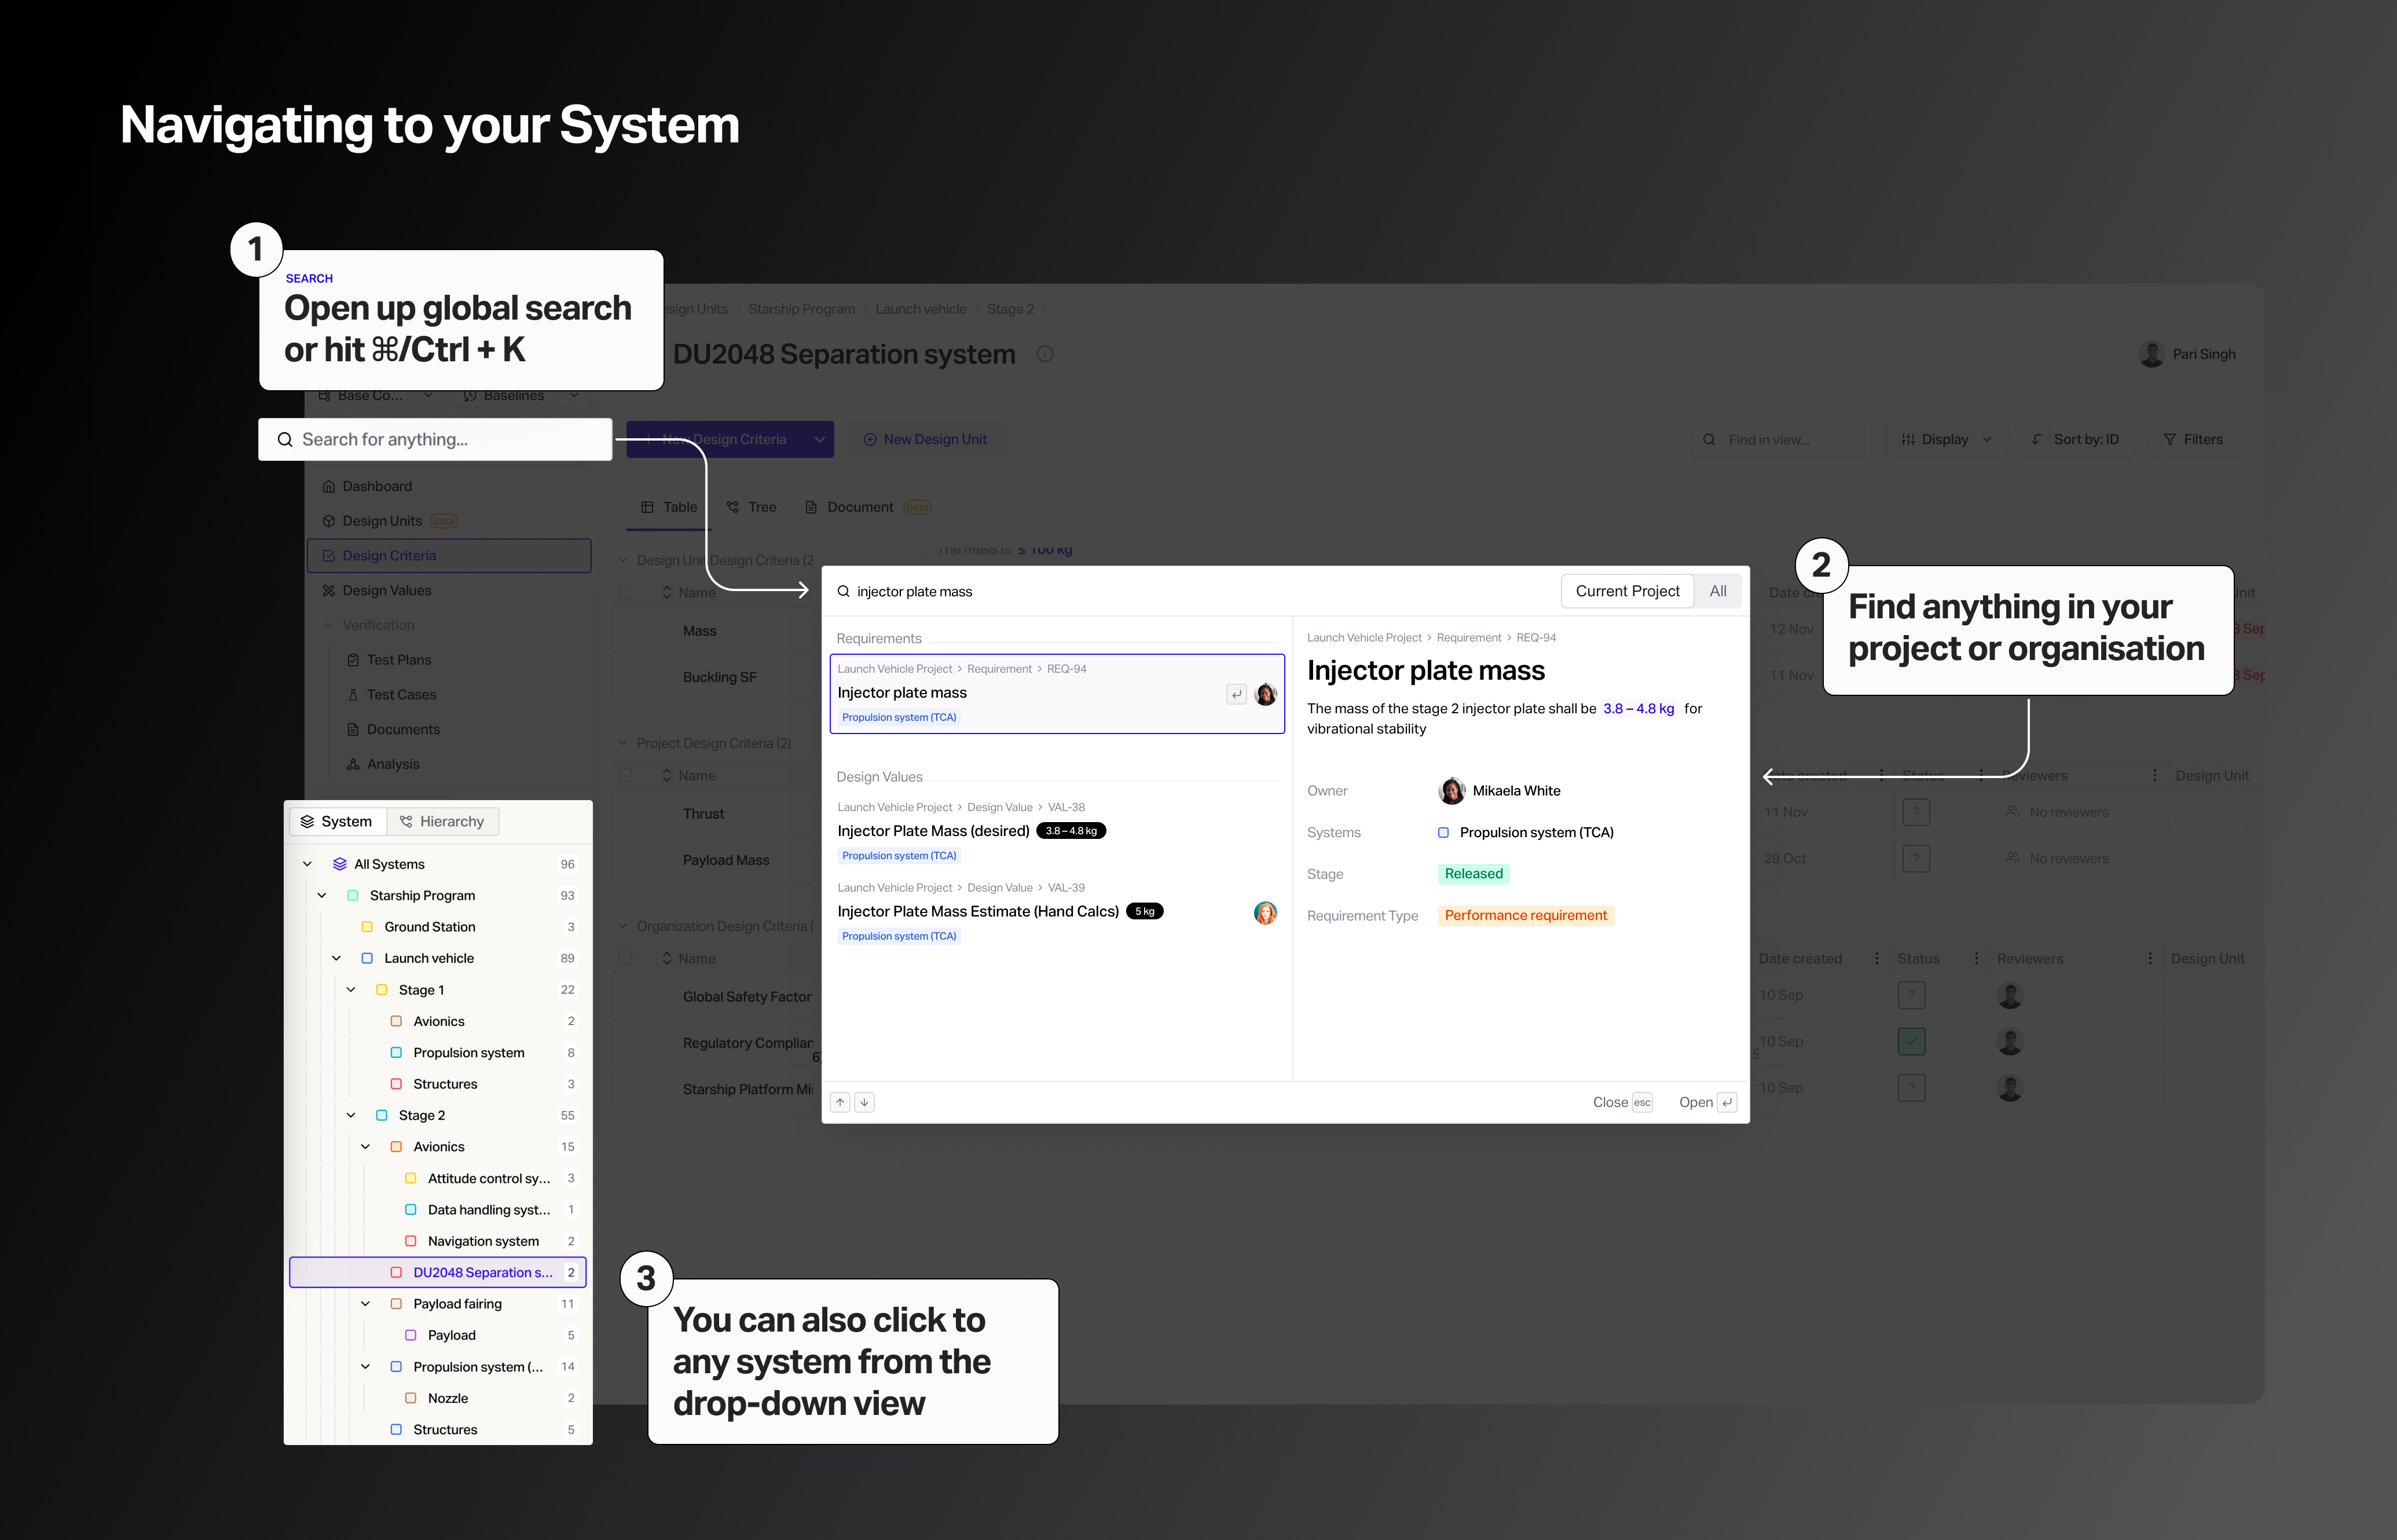This screenshot has height=1540, width=2397.
Task: Collapse the All Systems tree node
Action: [x=307, y=864]
